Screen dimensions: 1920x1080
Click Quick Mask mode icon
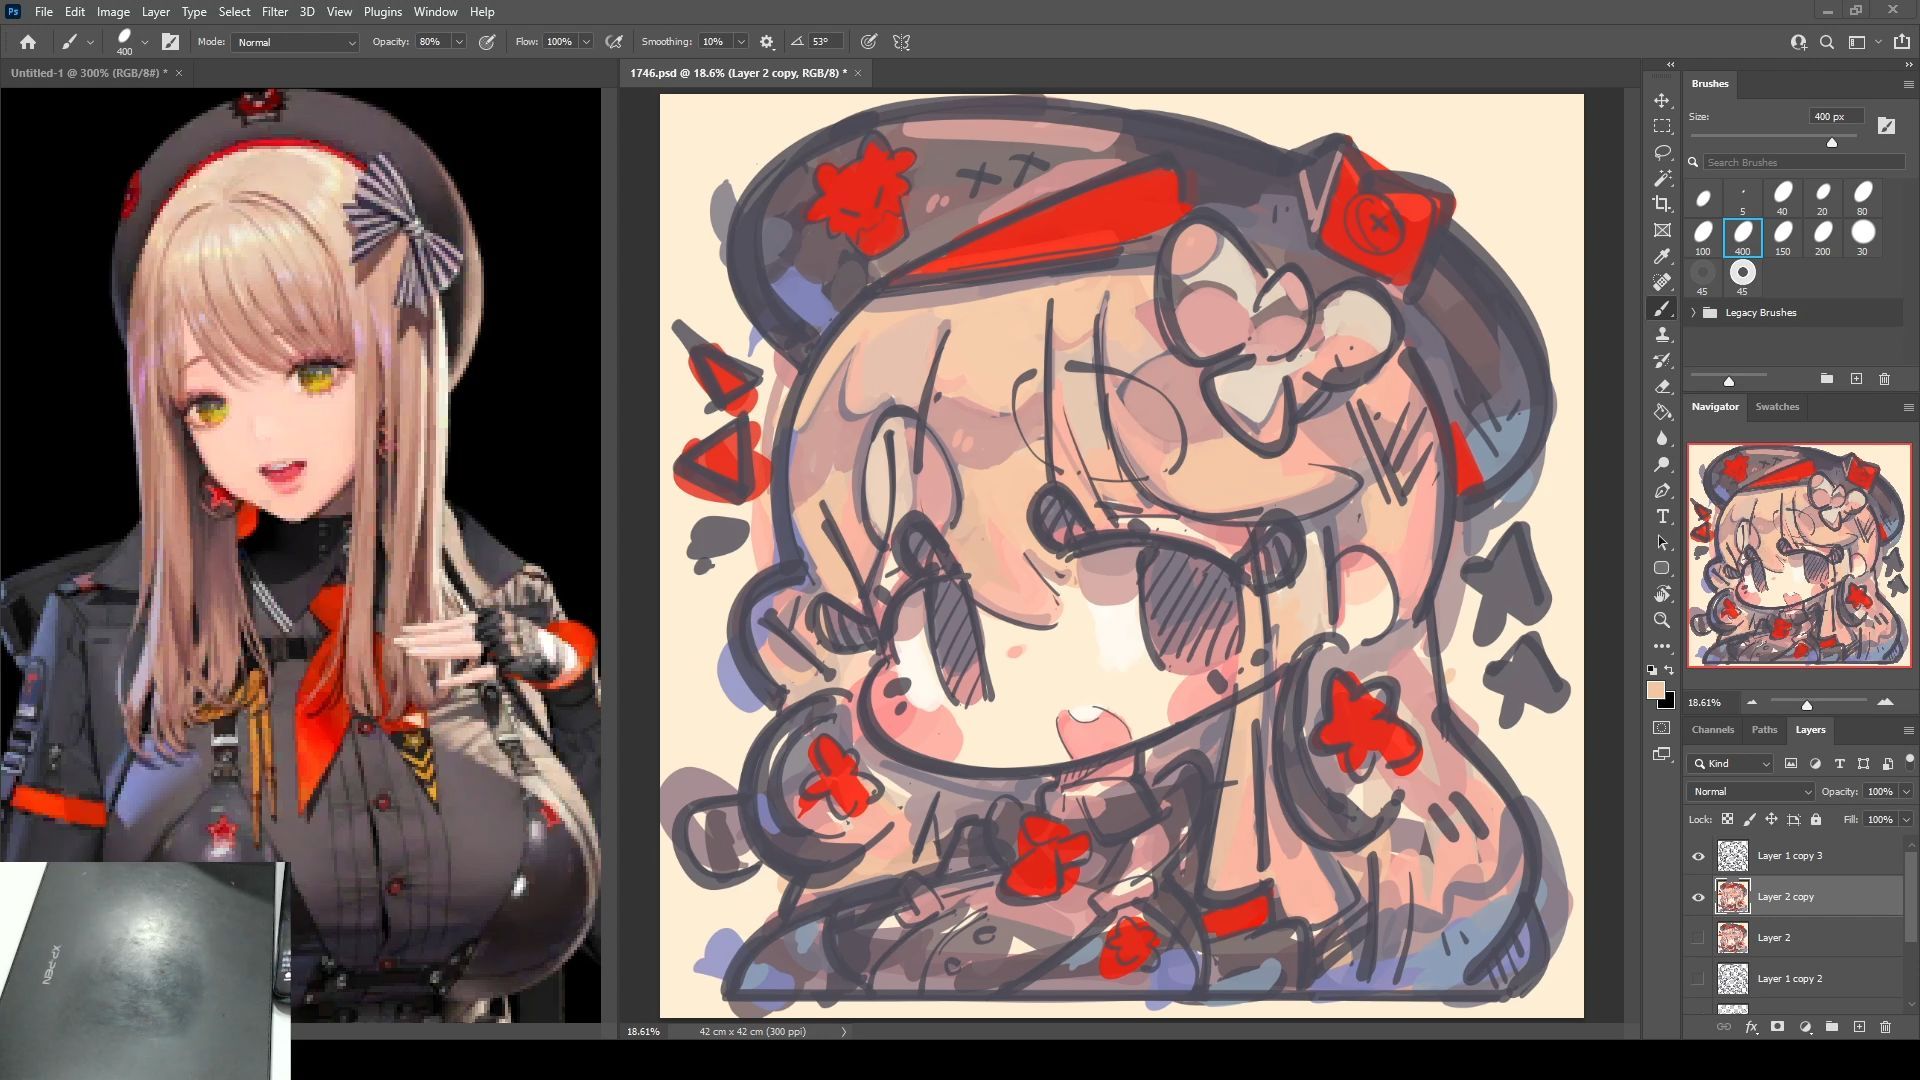pyautogui.click(x=1662, y=728)
